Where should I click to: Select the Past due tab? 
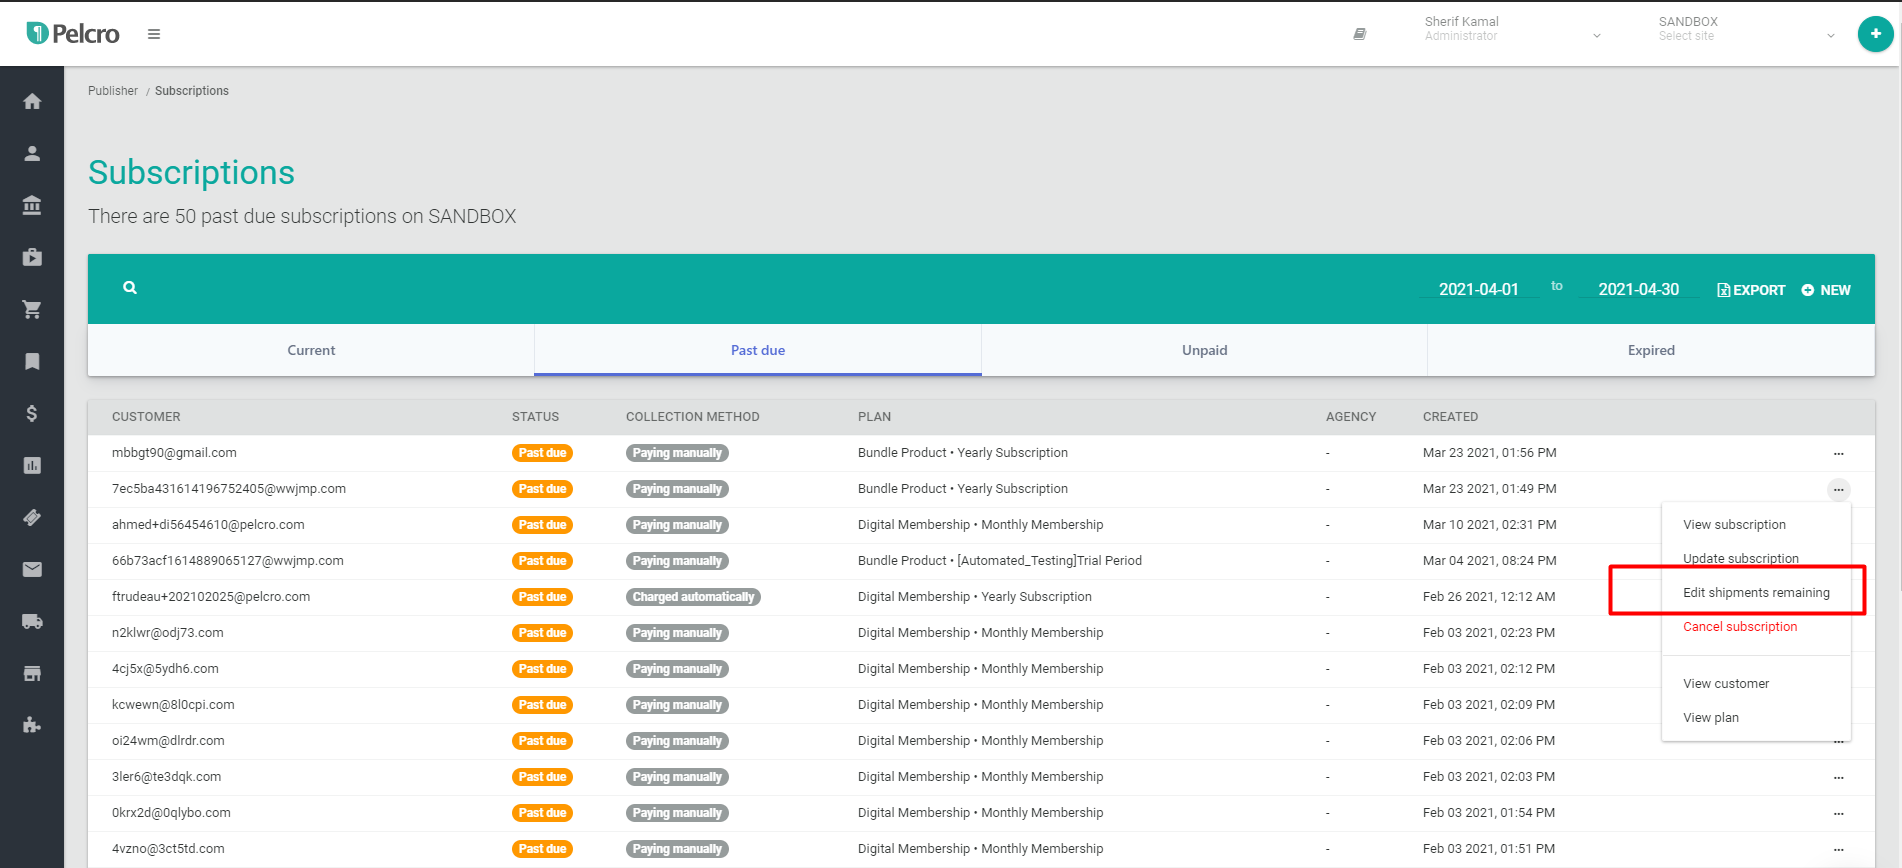pos(758,350)
